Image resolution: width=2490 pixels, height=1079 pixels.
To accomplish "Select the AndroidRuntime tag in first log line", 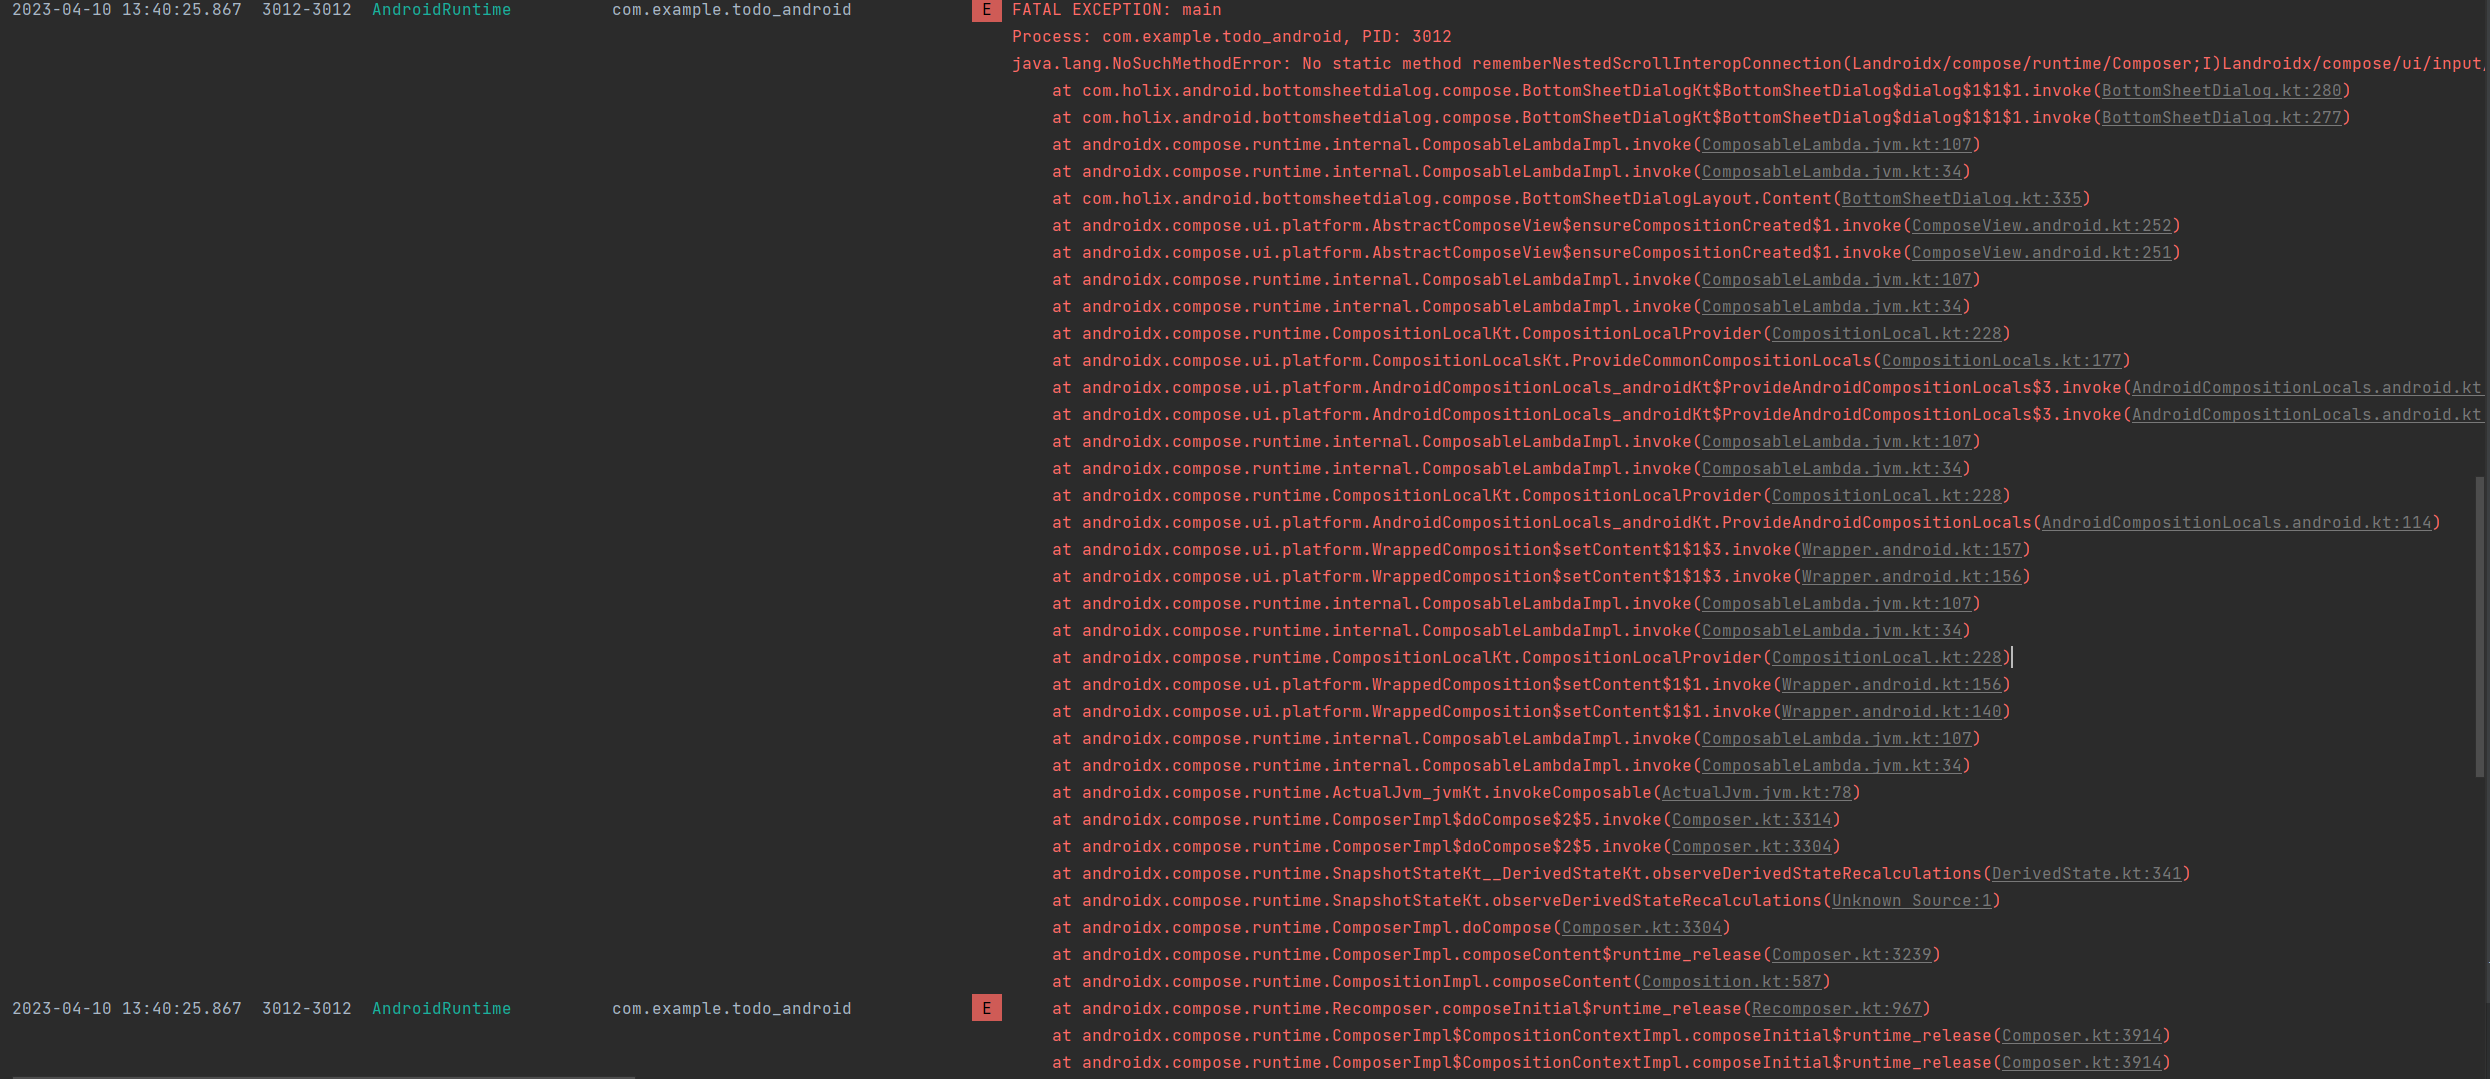I will (x=441, y=10).
